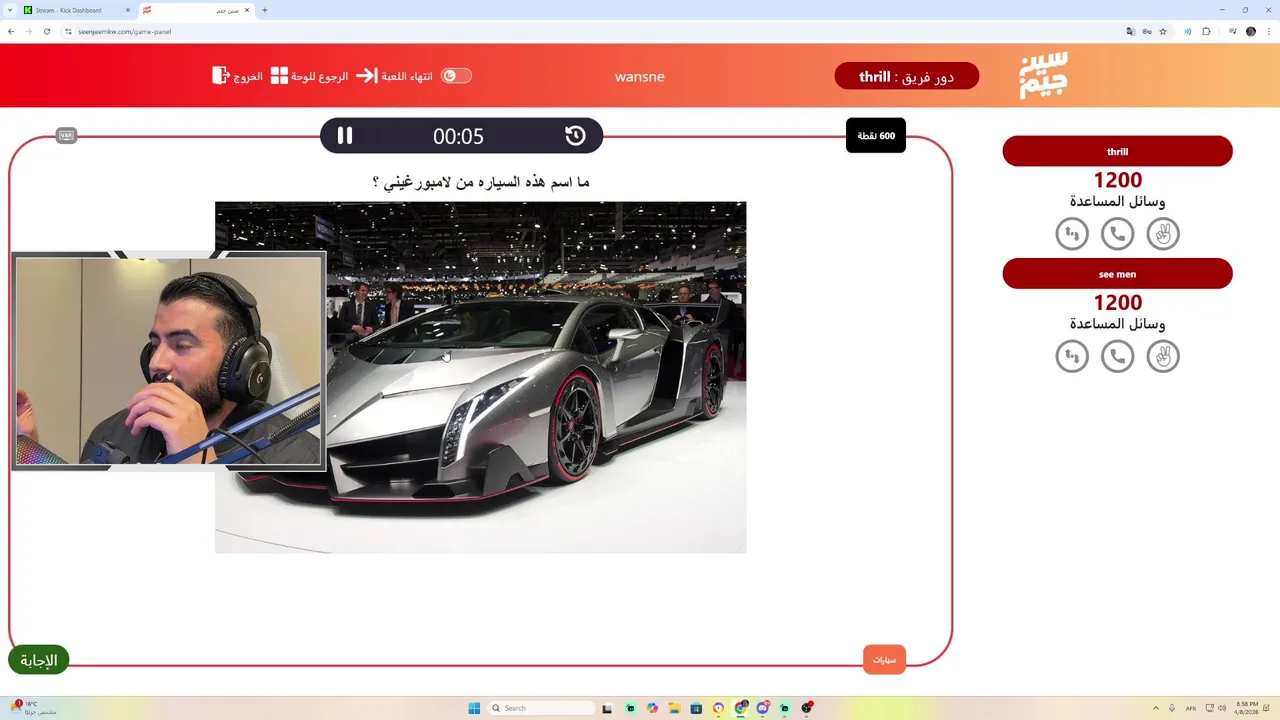Image resolution: width=1280 pixels, height=720 pixels.
Task: Click the دور فريق thrill turn indicator
Action: (907, 77)
